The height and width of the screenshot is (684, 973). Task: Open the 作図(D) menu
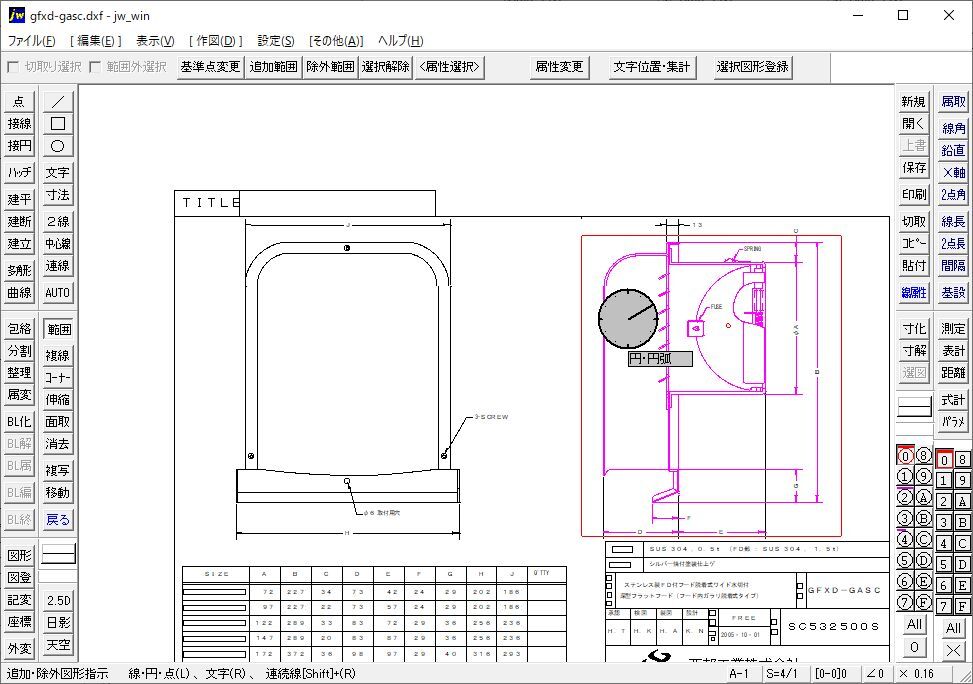[216, 41]
